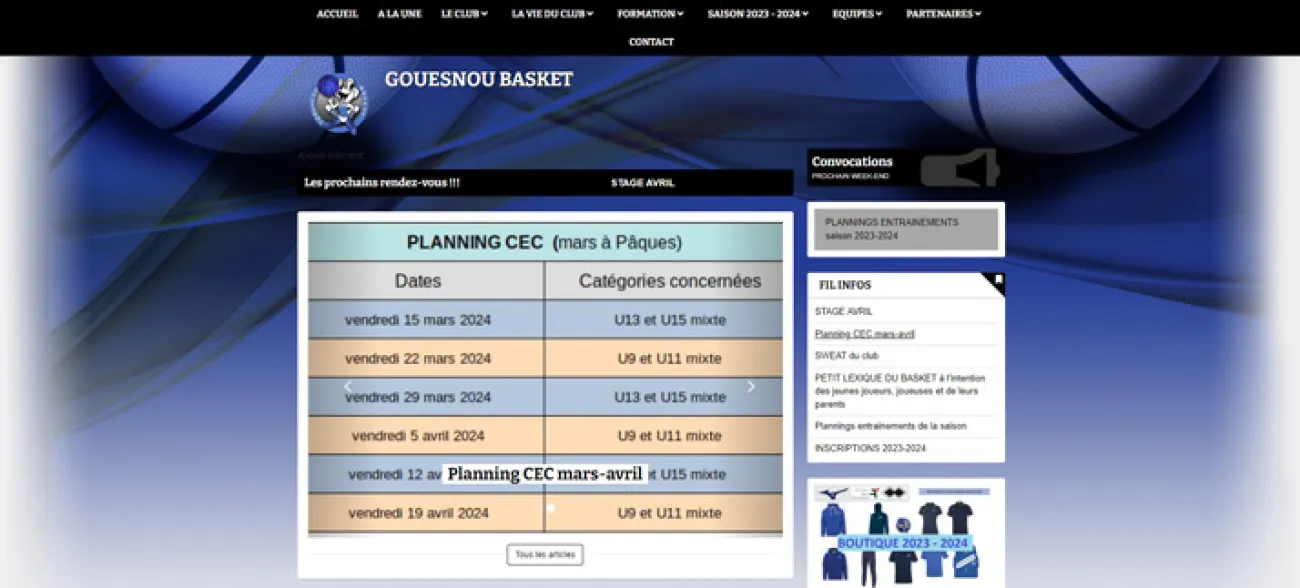The width and height of the screenshot is (1300, 588).
Task: Expand the LE CLUB dropdown menu
Action: coord(464,14)
